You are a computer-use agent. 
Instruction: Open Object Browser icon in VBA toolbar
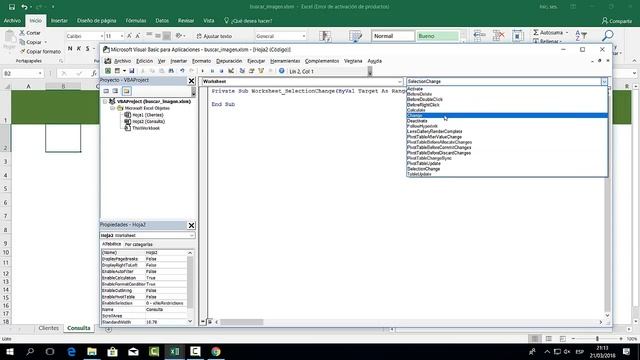point(261,71)
